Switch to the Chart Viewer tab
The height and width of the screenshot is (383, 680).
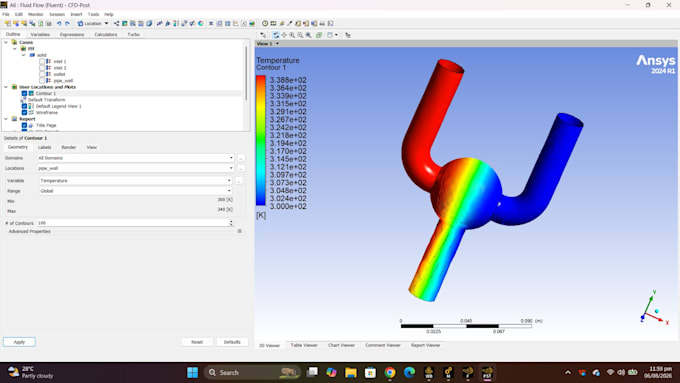341,345
